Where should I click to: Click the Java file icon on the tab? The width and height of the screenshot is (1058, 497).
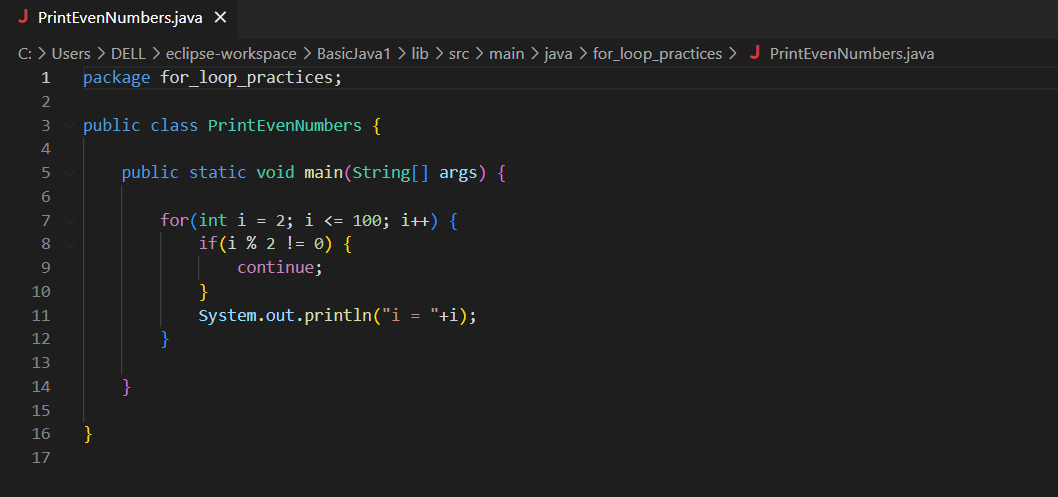click(x=23, y=18)
